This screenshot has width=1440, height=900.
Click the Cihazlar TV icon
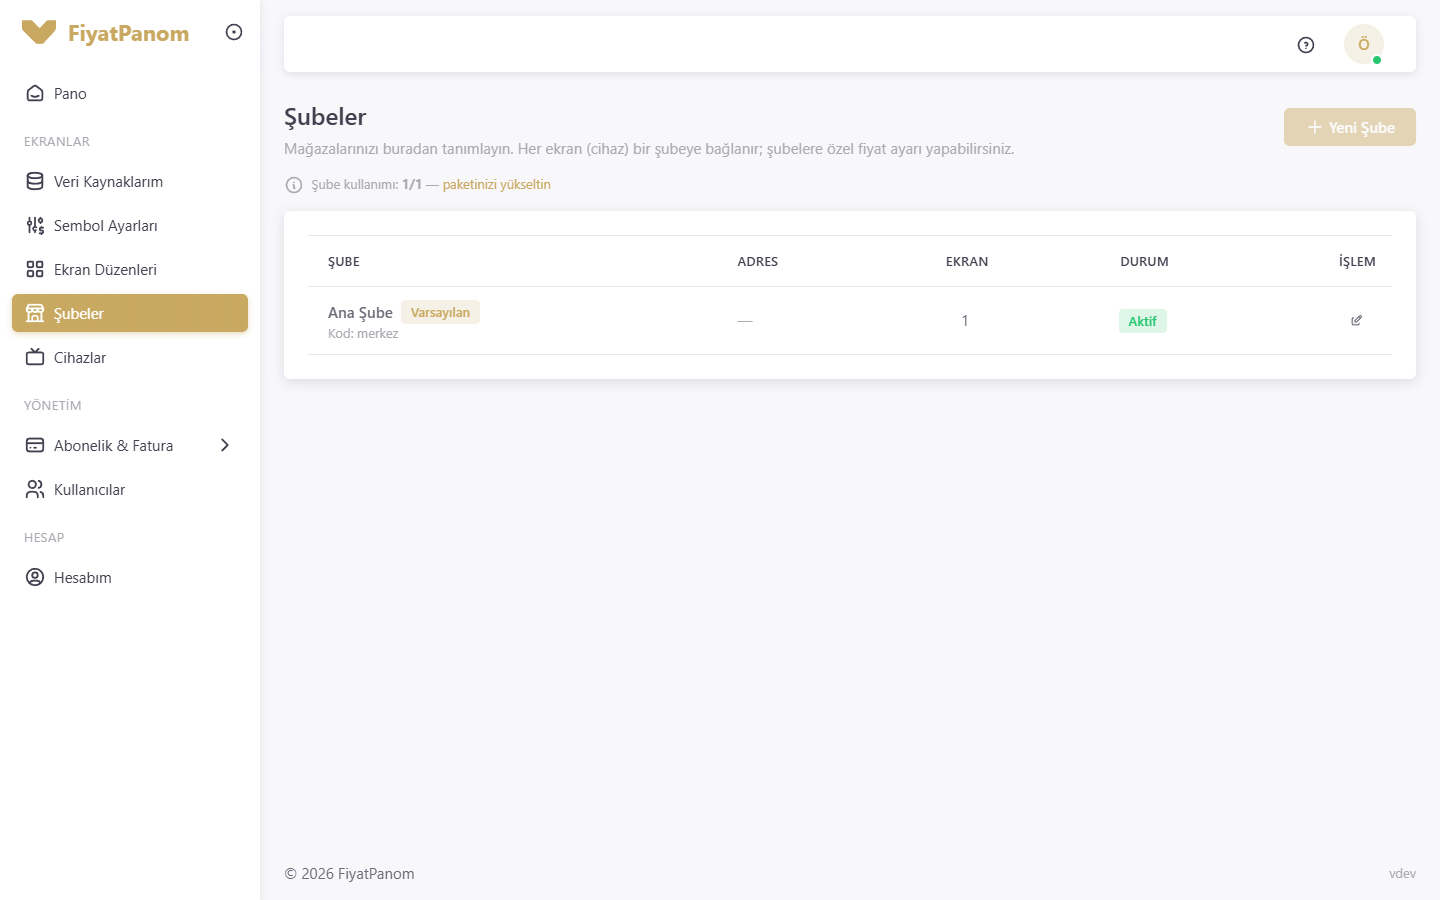coord(35,357)
